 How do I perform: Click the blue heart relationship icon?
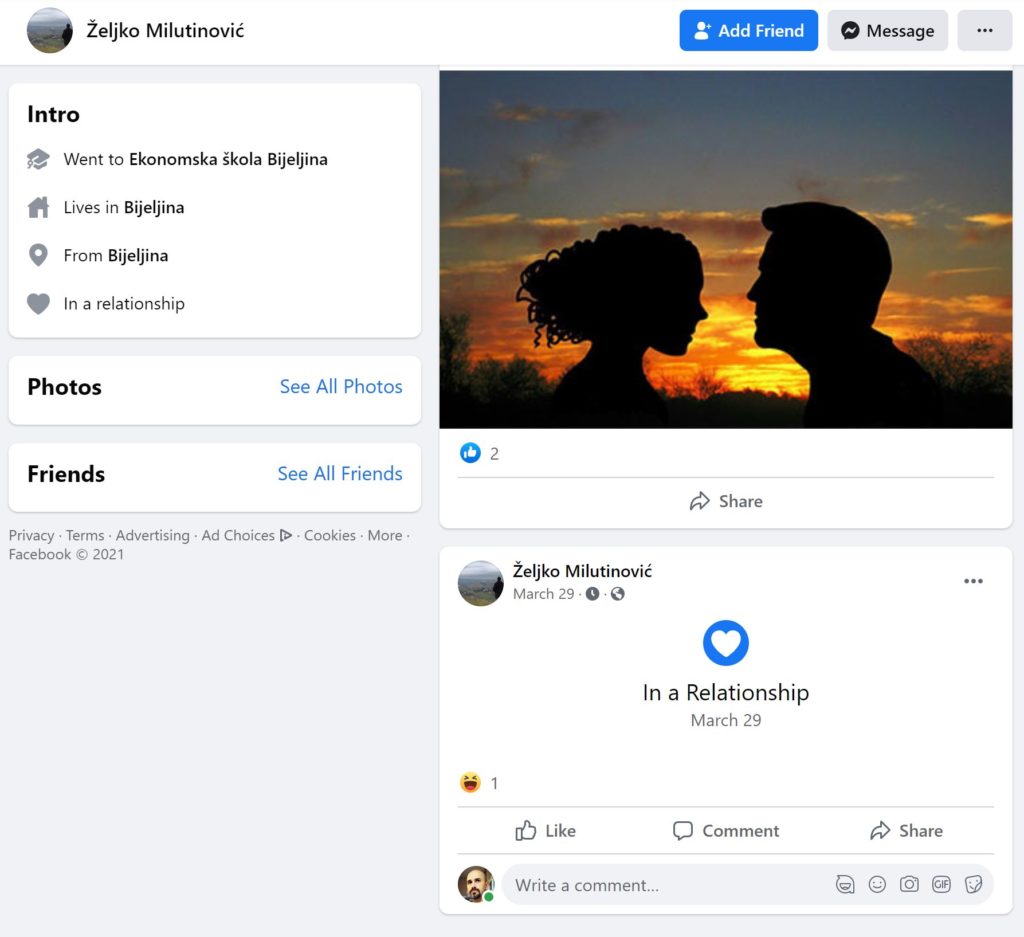726,642
